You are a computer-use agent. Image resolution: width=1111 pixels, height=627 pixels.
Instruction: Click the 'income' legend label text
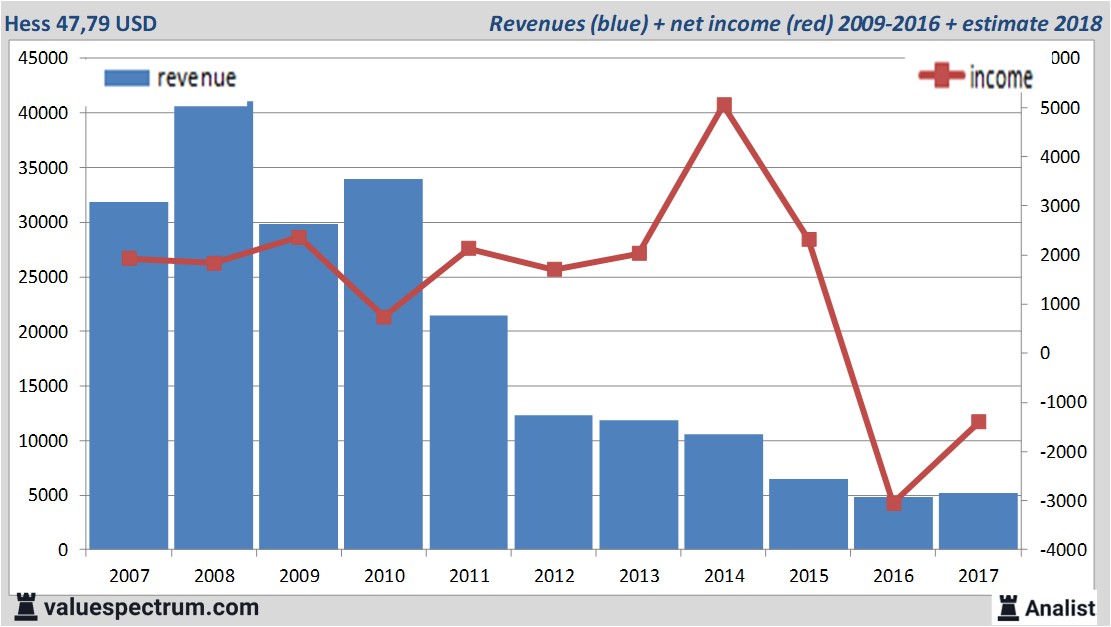coord(1001,77)
